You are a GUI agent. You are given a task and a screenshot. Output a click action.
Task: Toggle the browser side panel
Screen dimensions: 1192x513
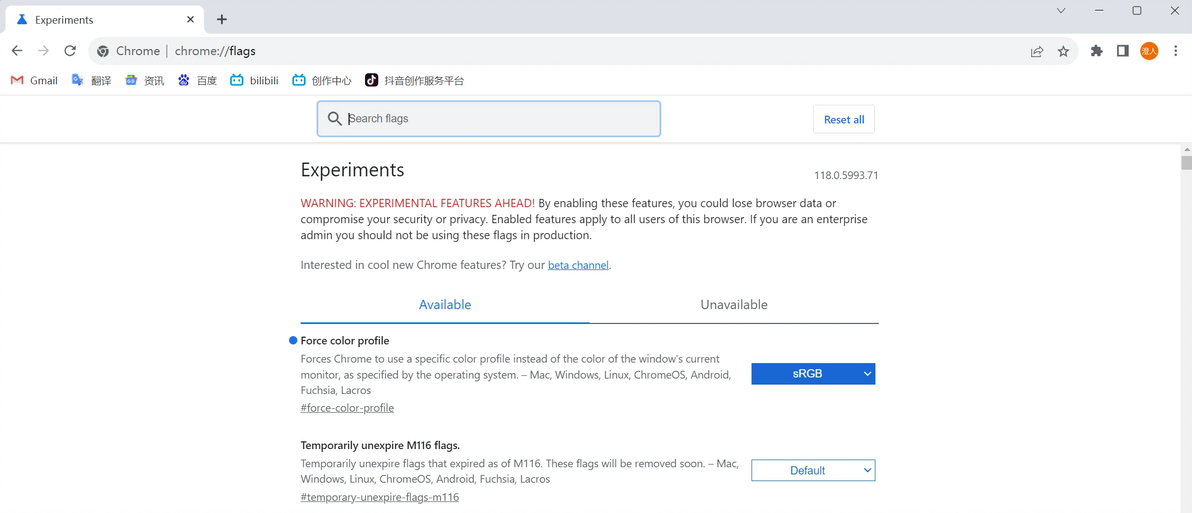click(1123, 51)
